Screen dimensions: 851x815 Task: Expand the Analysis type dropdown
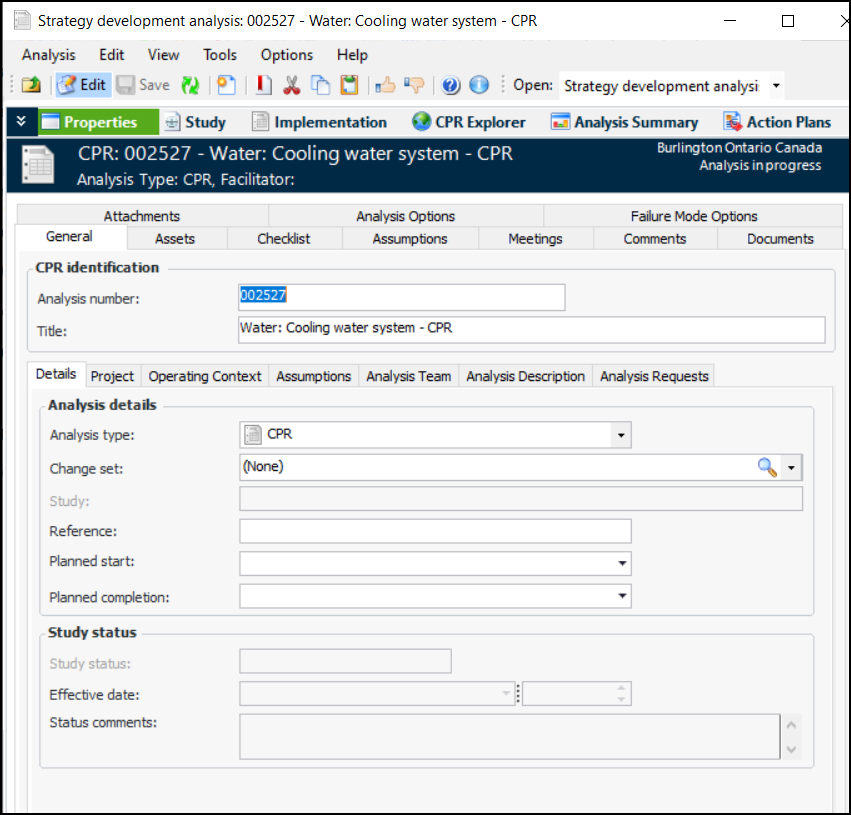621,435
